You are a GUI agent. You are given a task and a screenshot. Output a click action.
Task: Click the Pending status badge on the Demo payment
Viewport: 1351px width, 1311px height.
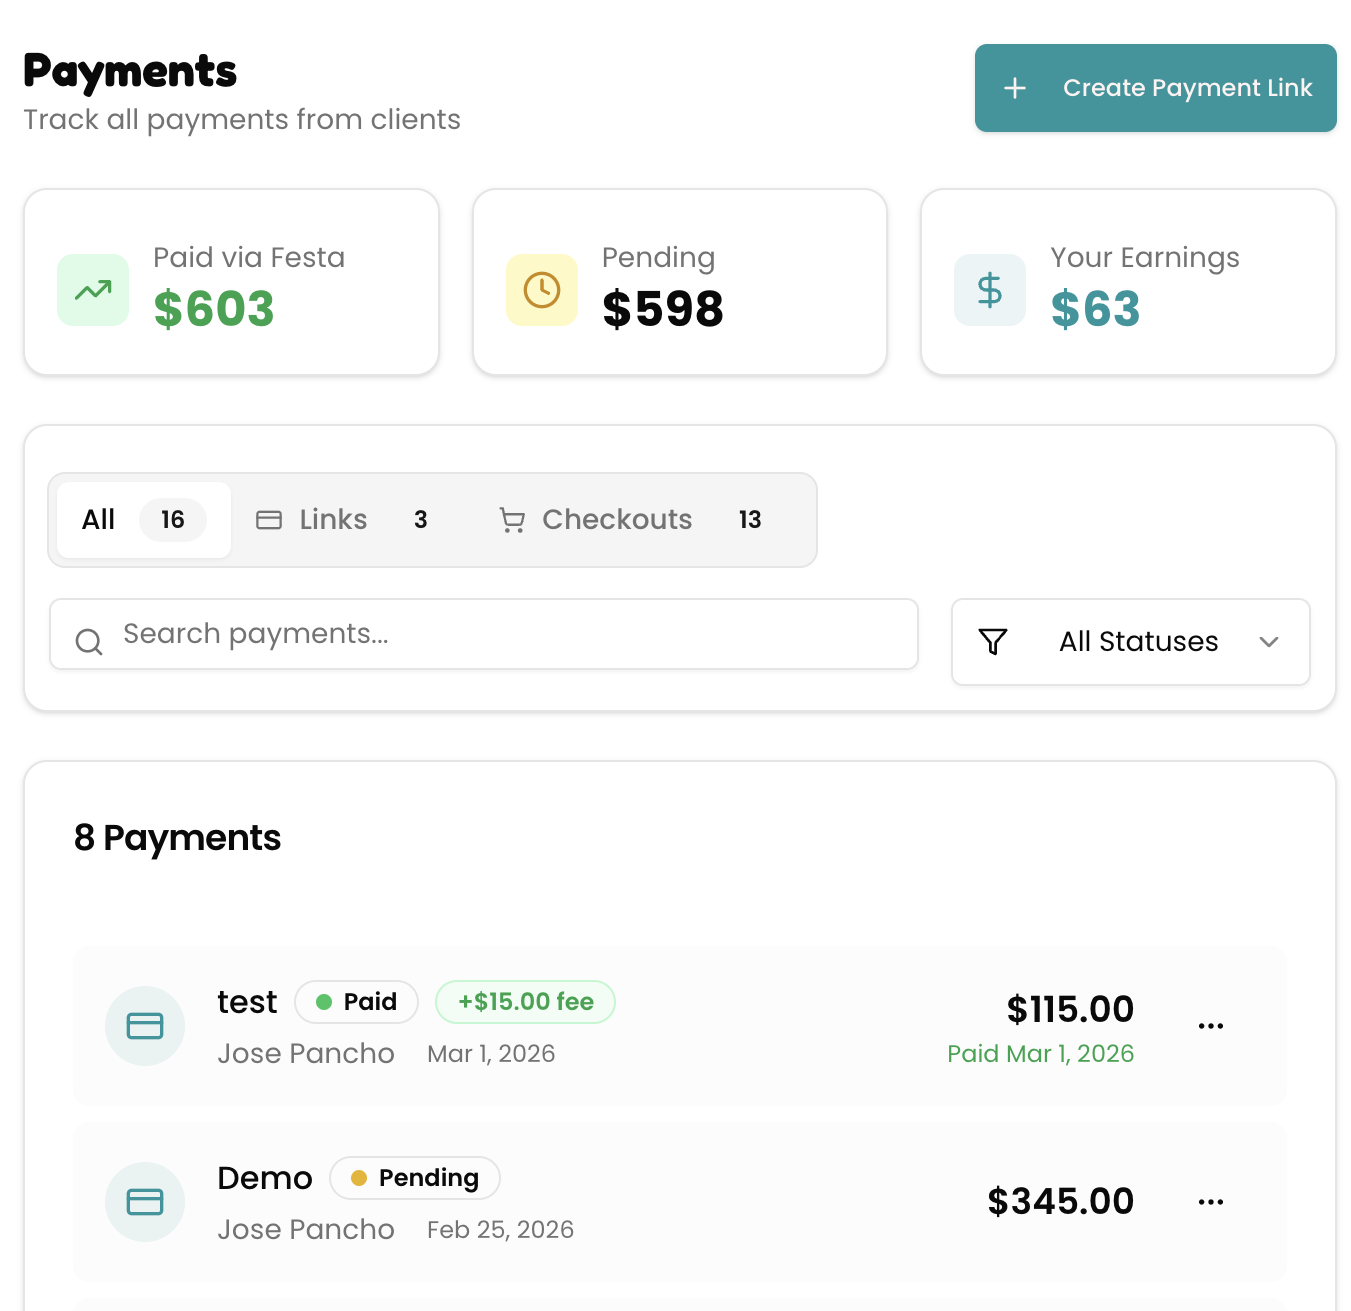point(414,1178)
